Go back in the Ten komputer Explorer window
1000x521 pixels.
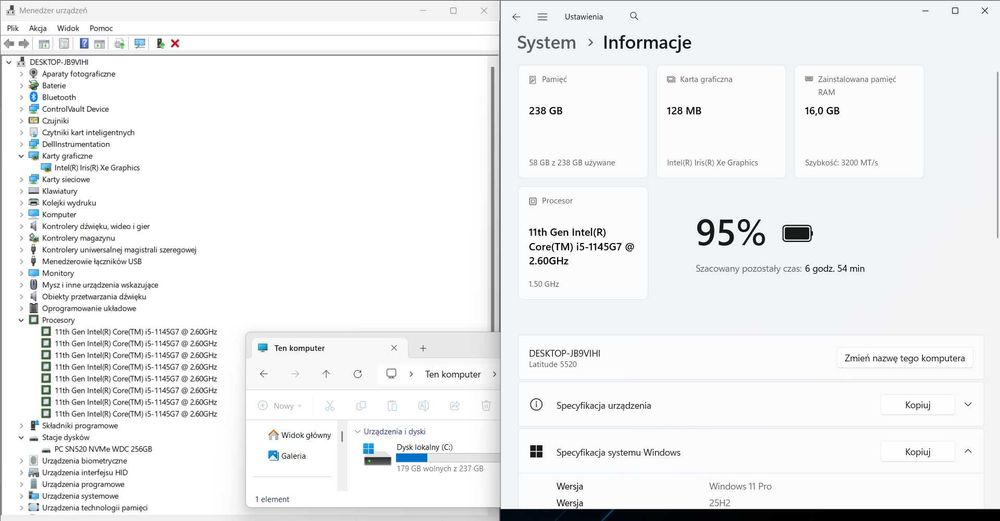[x=264, y=374]
